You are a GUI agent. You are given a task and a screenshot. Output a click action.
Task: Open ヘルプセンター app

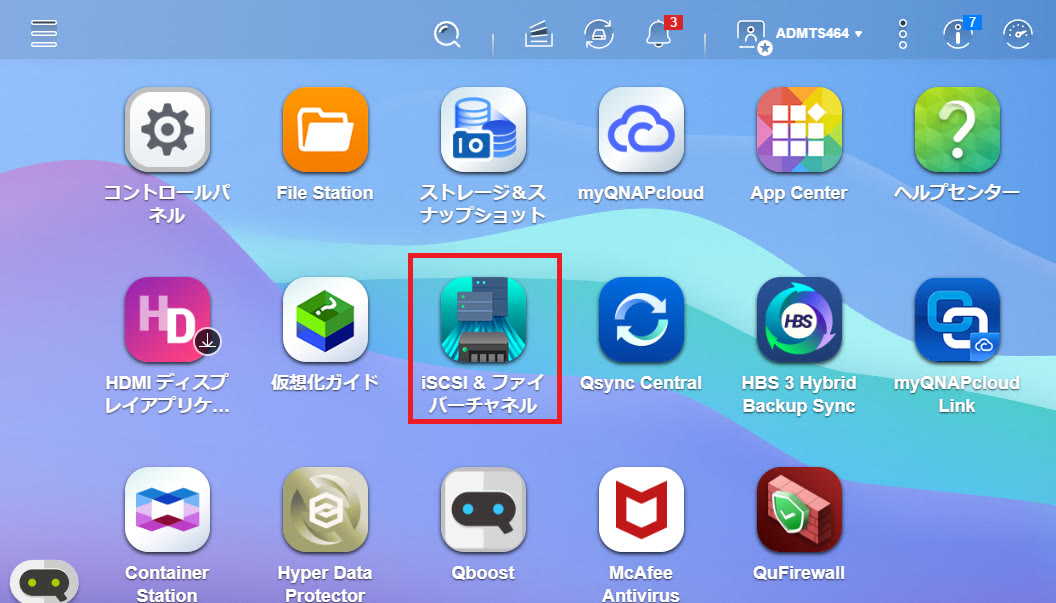(957, 129)
